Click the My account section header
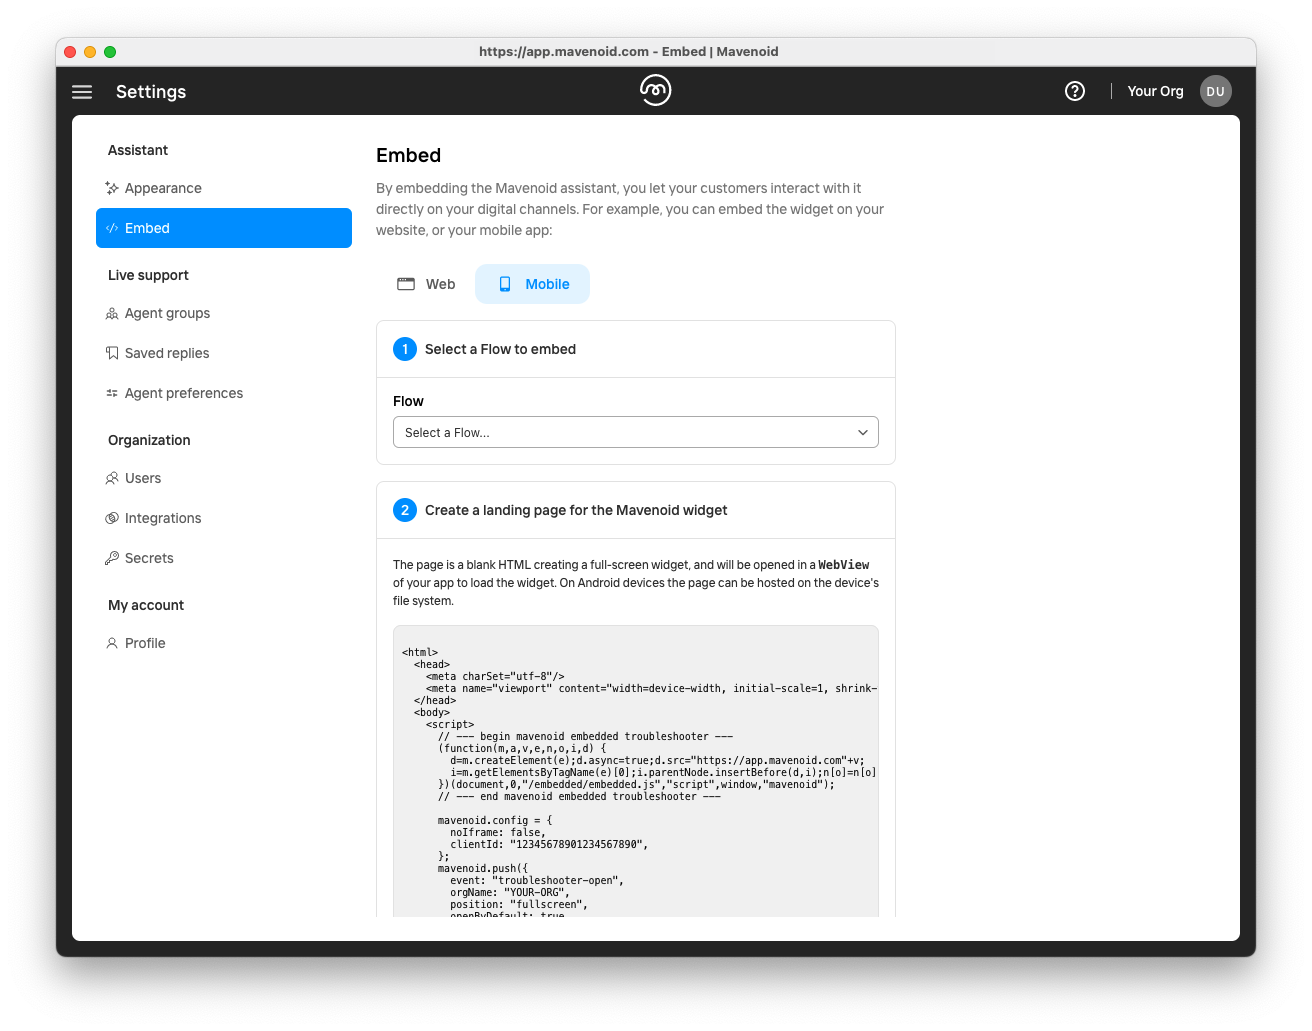1312x1031 pixels. (x=146, y=605)
